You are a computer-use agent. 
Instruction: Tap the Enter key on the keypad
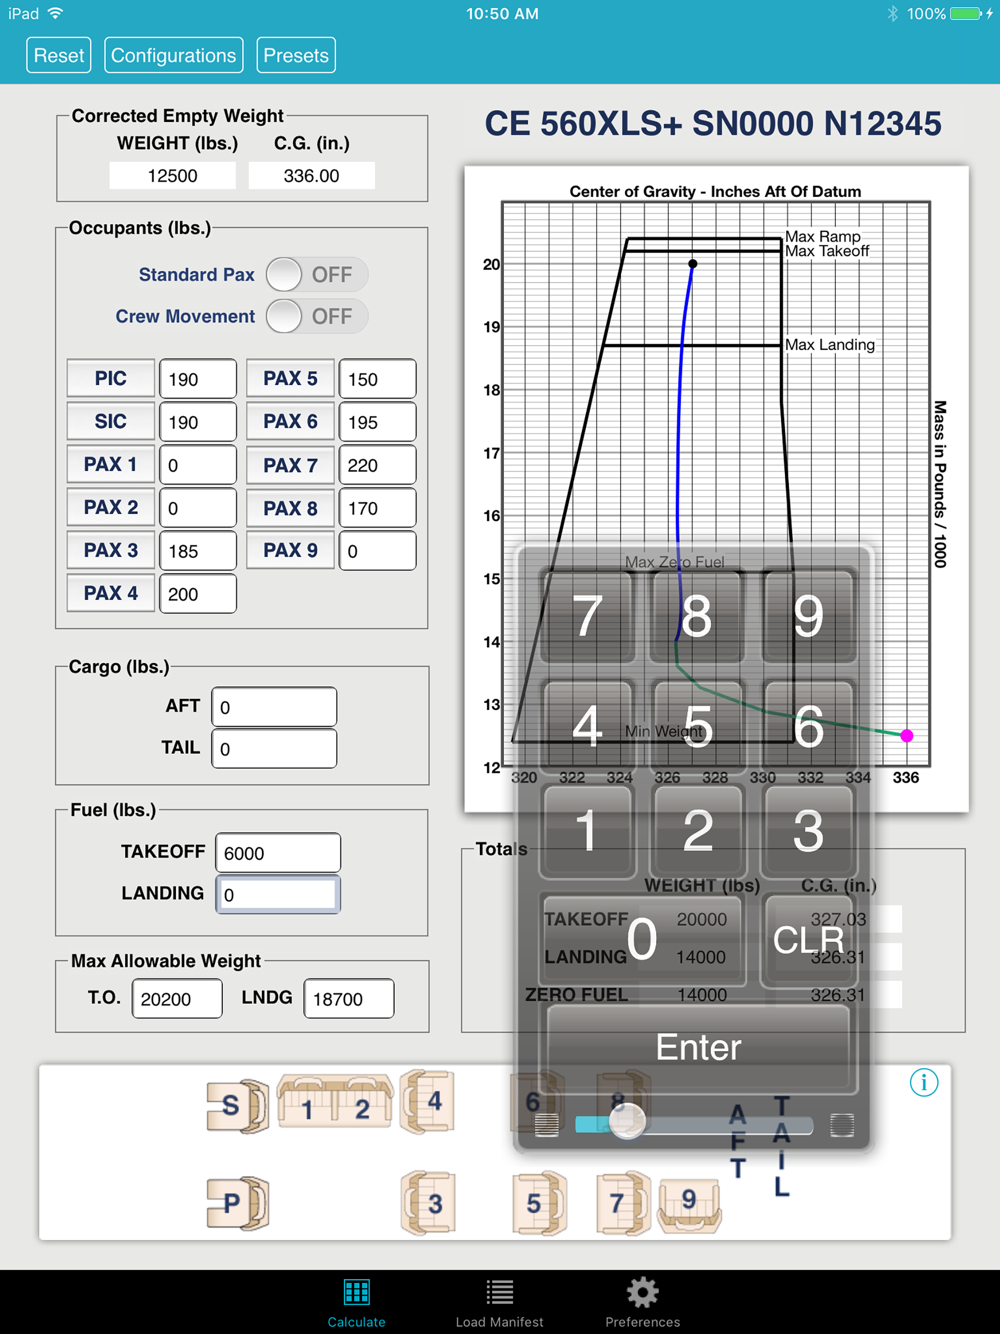[x=698, y=1047]
